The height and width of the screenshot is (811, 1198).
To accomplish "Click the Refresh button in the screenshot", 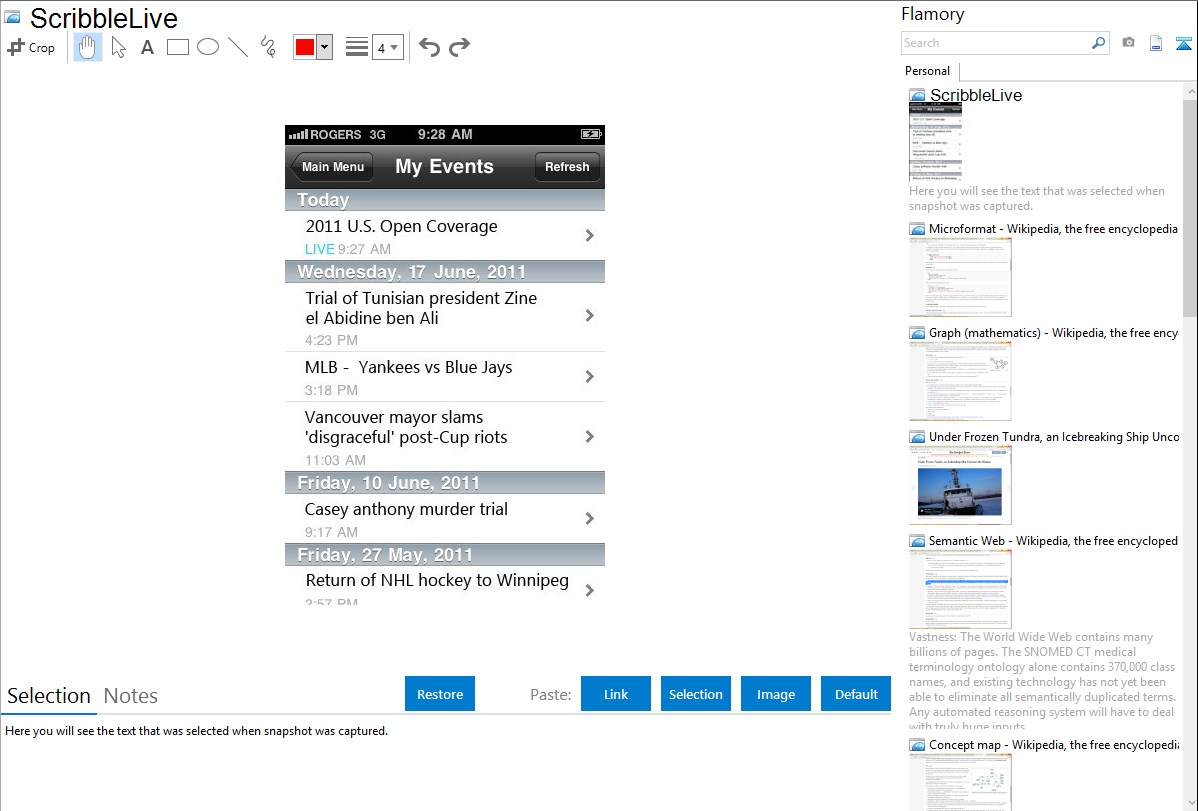I will [x=567, y=167].
